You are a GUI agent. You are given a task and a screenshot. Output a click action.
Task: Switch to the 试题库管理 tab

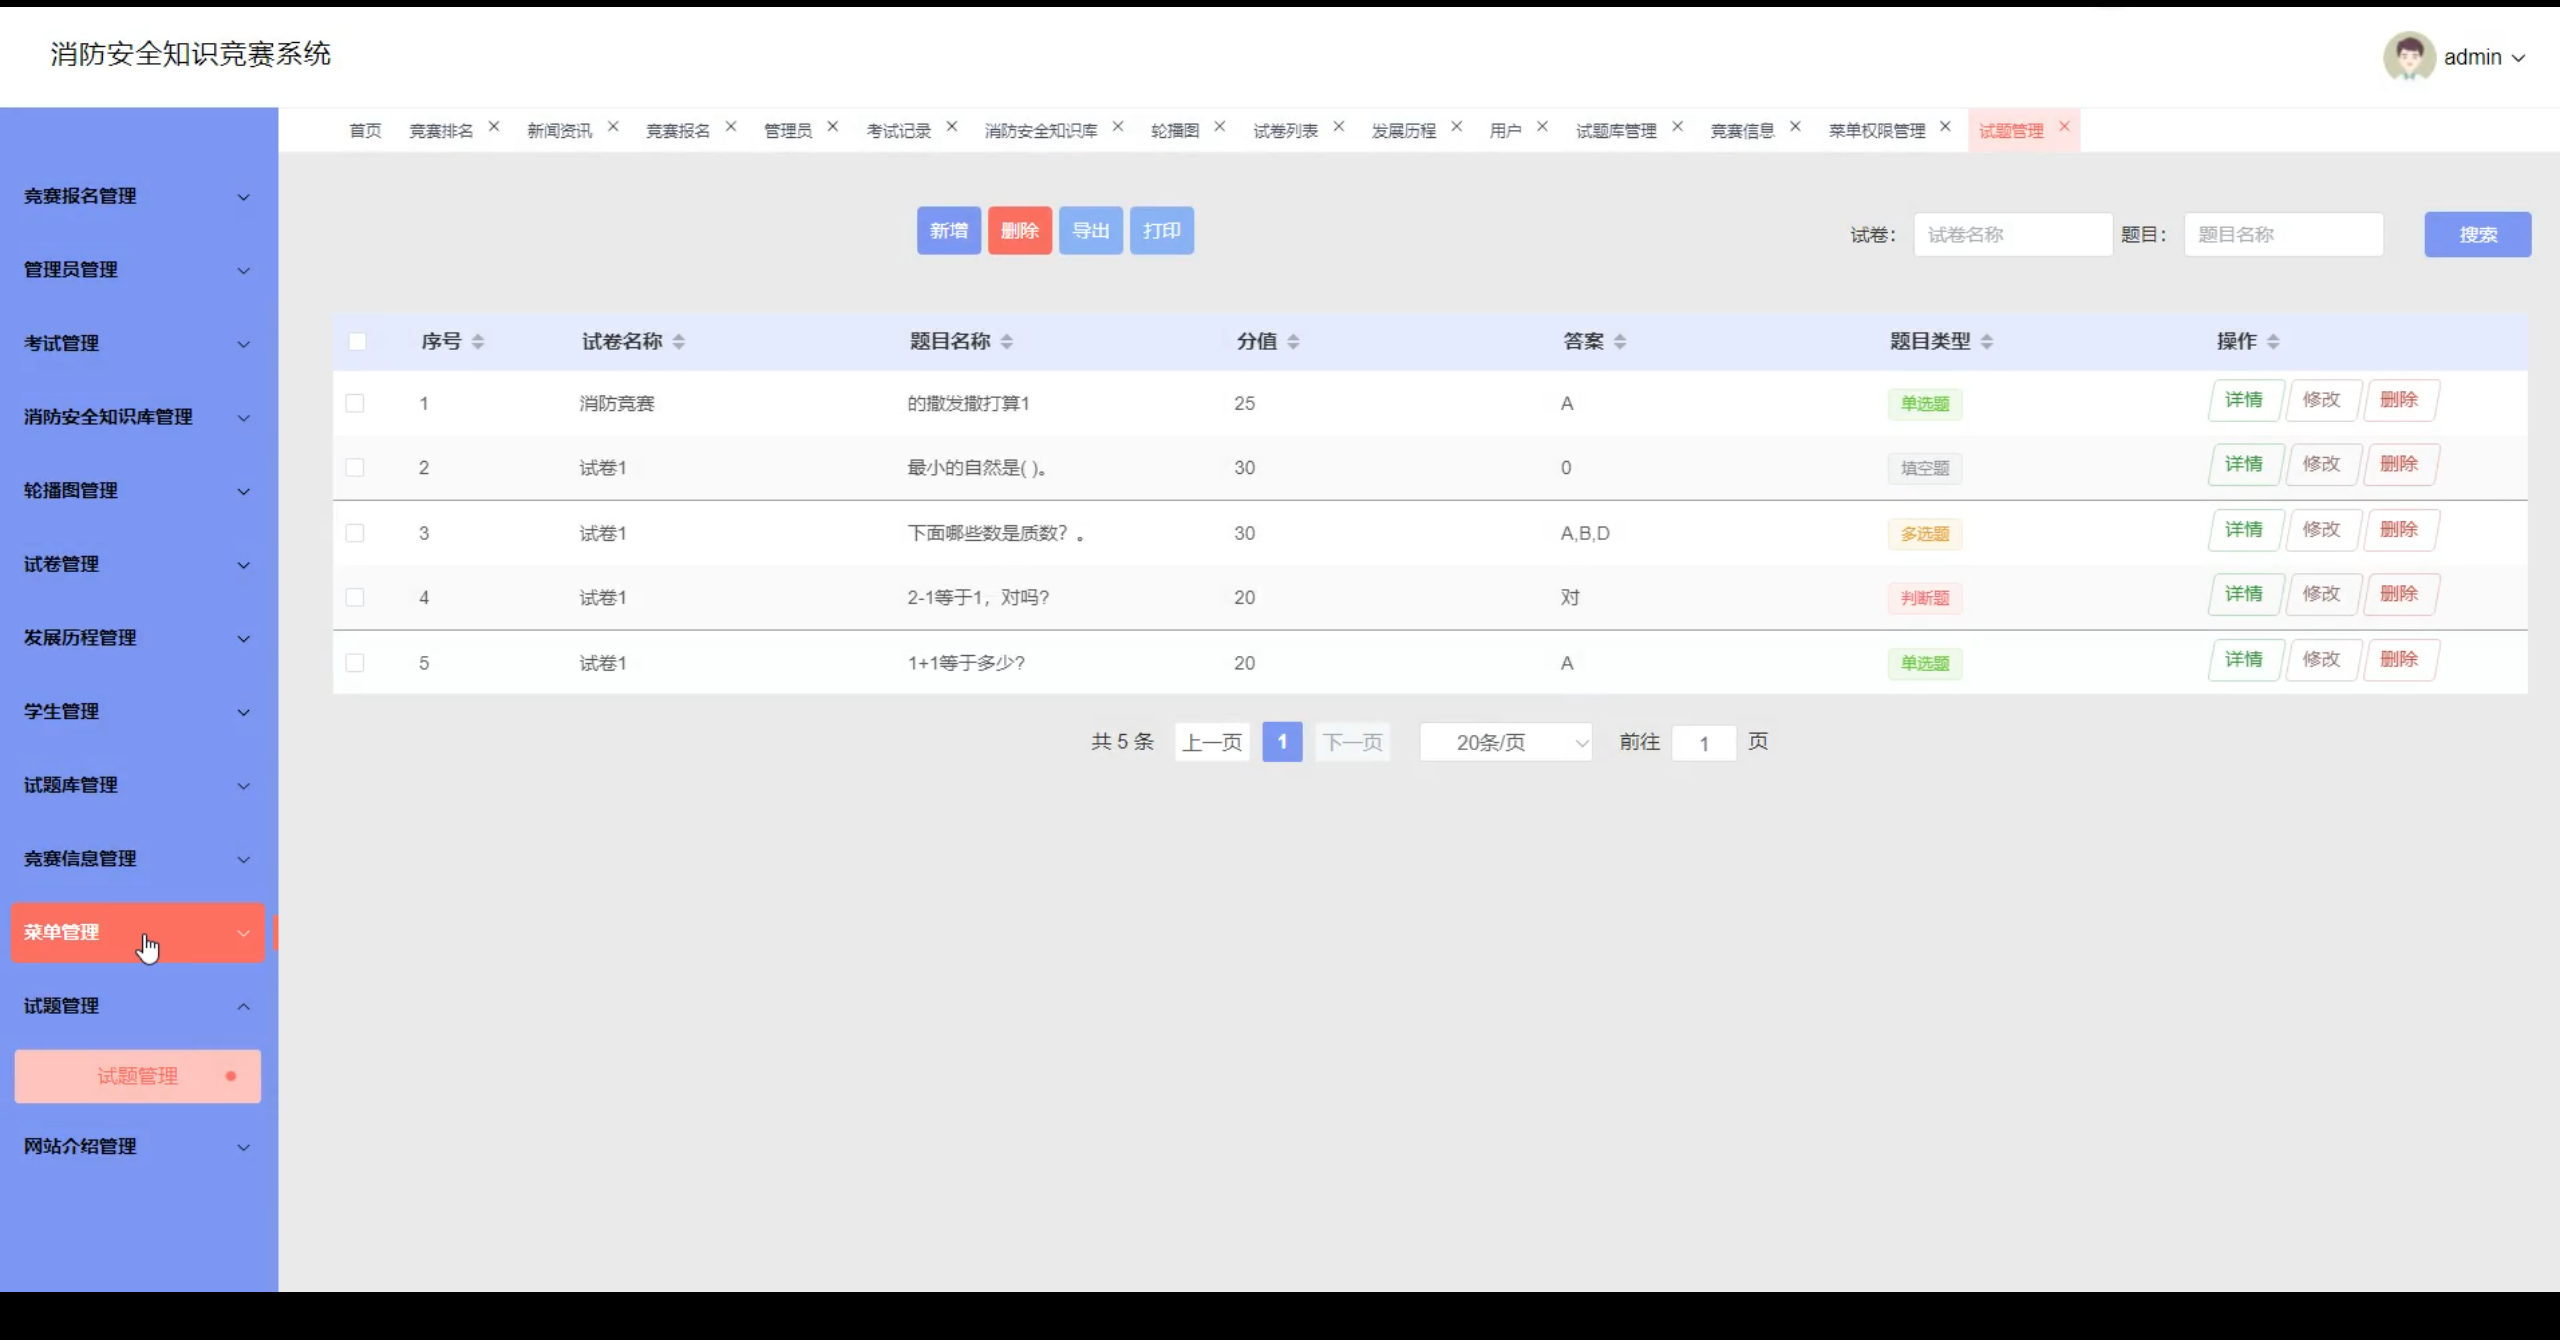[1616, 131]
